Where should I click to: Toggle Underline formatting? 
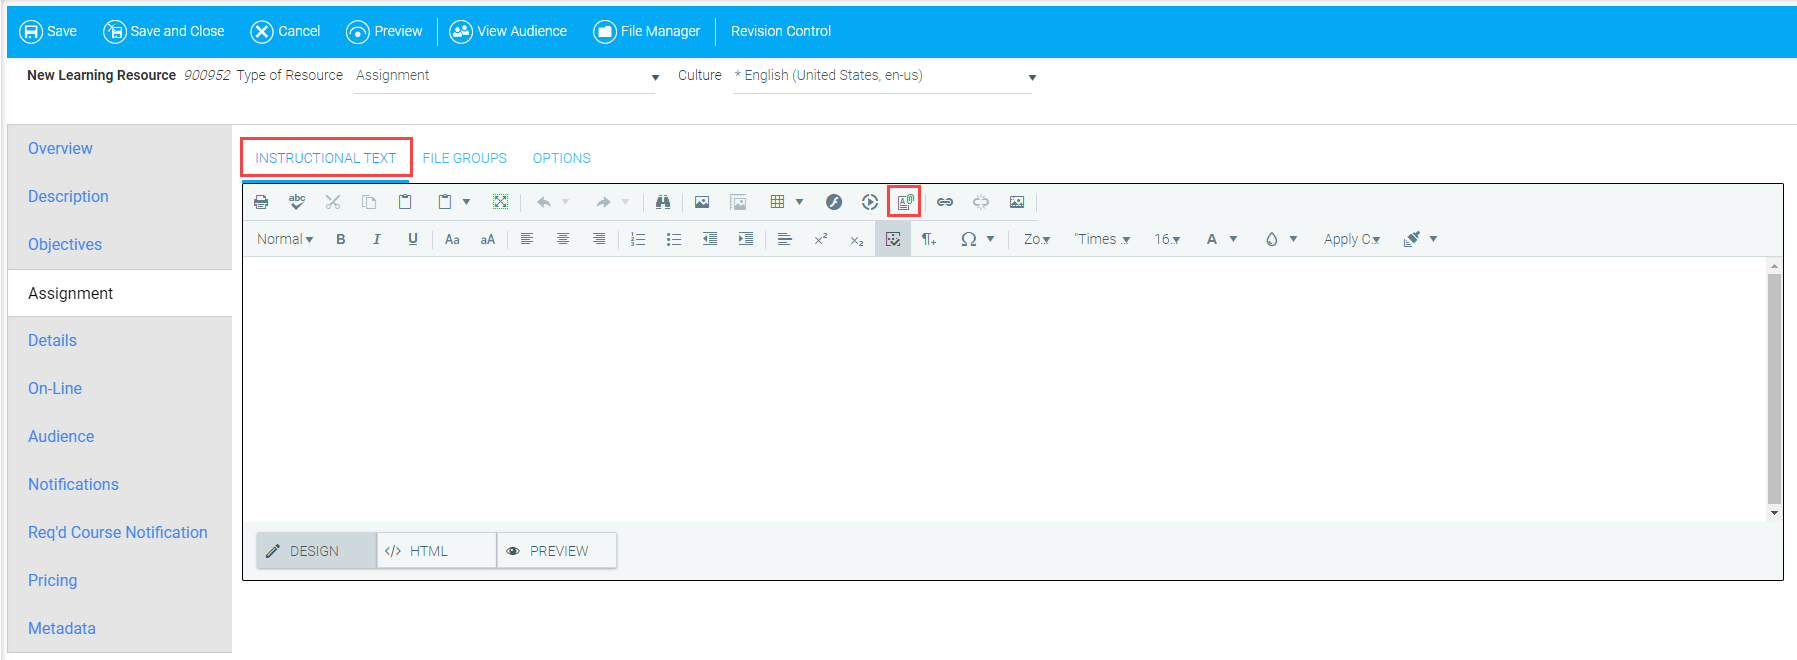coord(413,239)
